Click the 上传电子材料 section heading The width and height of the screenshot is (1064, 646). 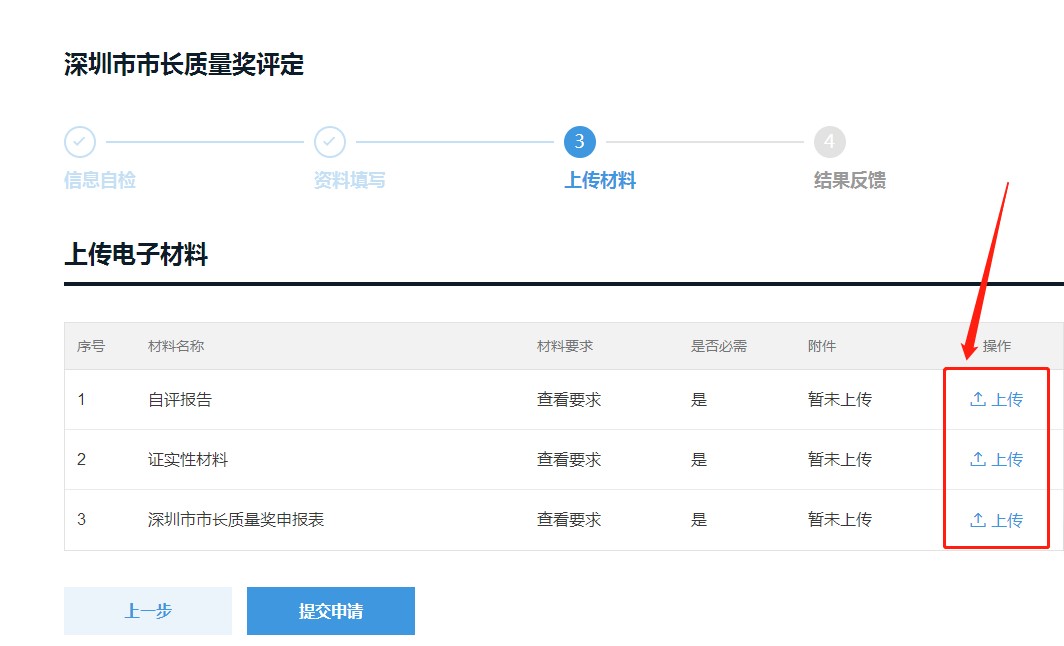point(136,254)
